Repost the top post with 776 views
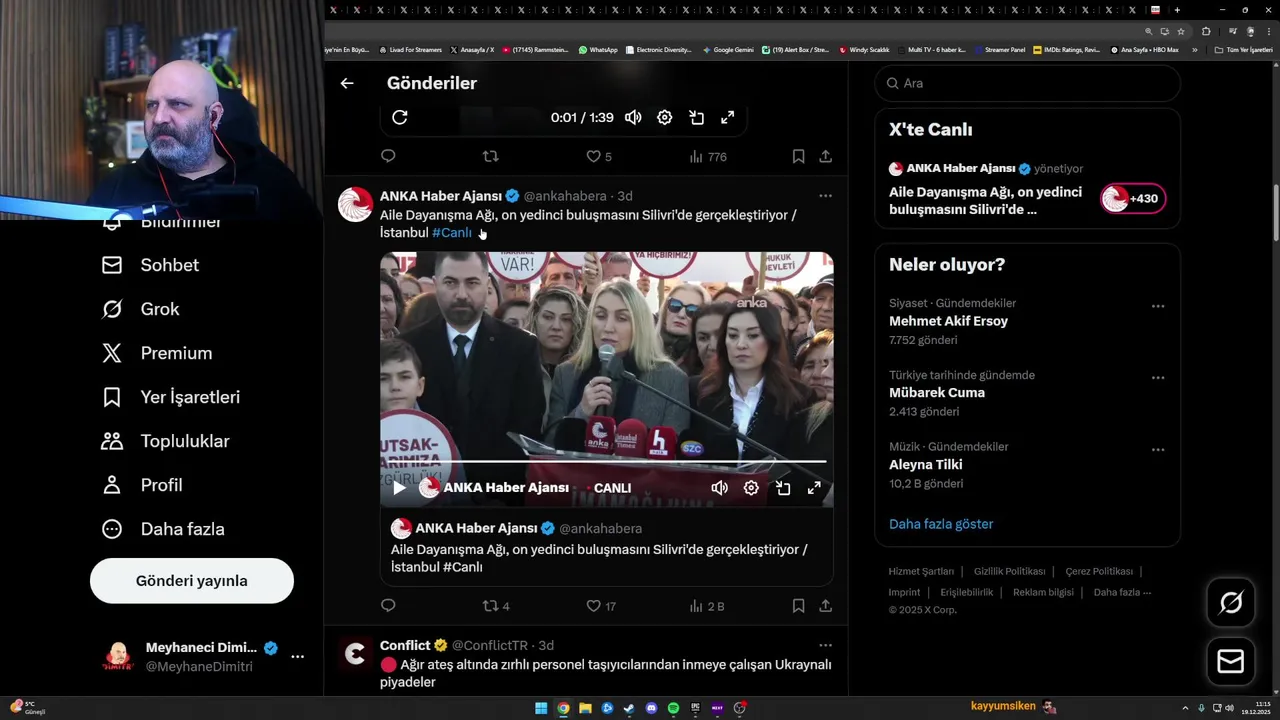 [490, 156]
